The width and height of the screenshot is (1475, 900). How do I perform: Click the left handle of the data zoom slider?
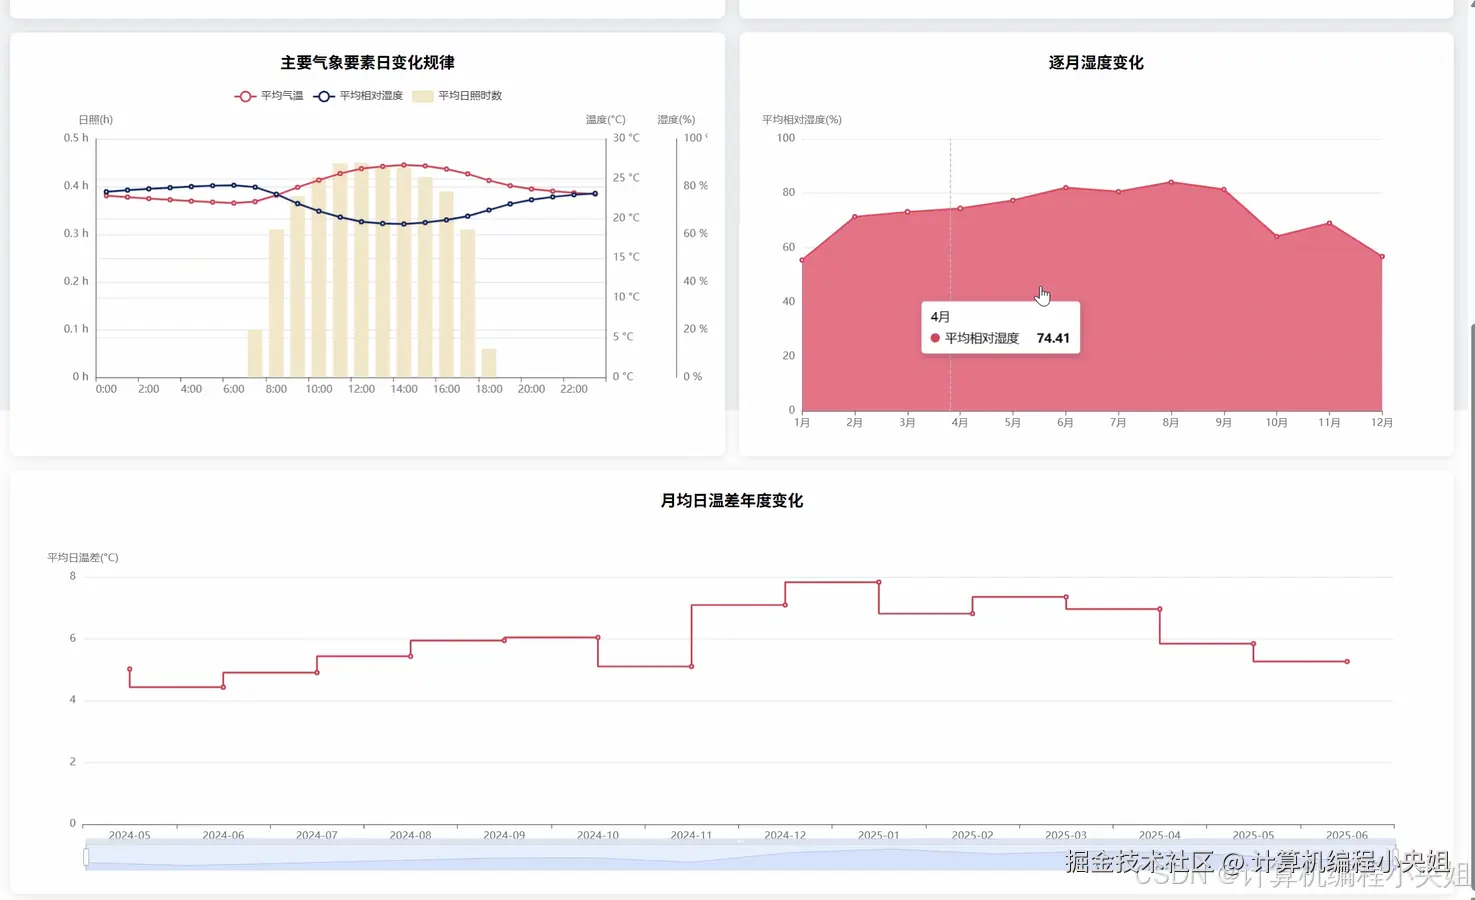coord(86,857)
